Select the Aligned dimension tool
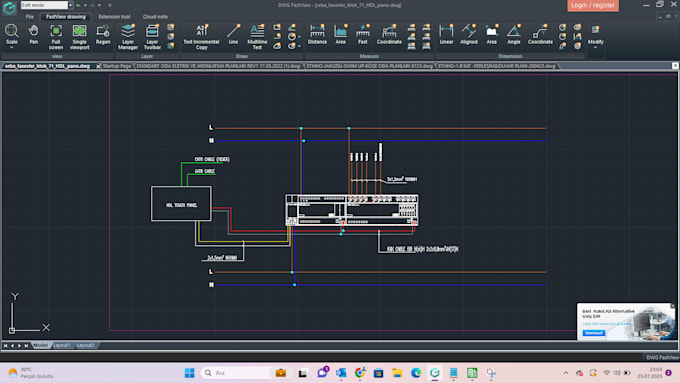This screenshot has width=680, height=383. (469, 34)
